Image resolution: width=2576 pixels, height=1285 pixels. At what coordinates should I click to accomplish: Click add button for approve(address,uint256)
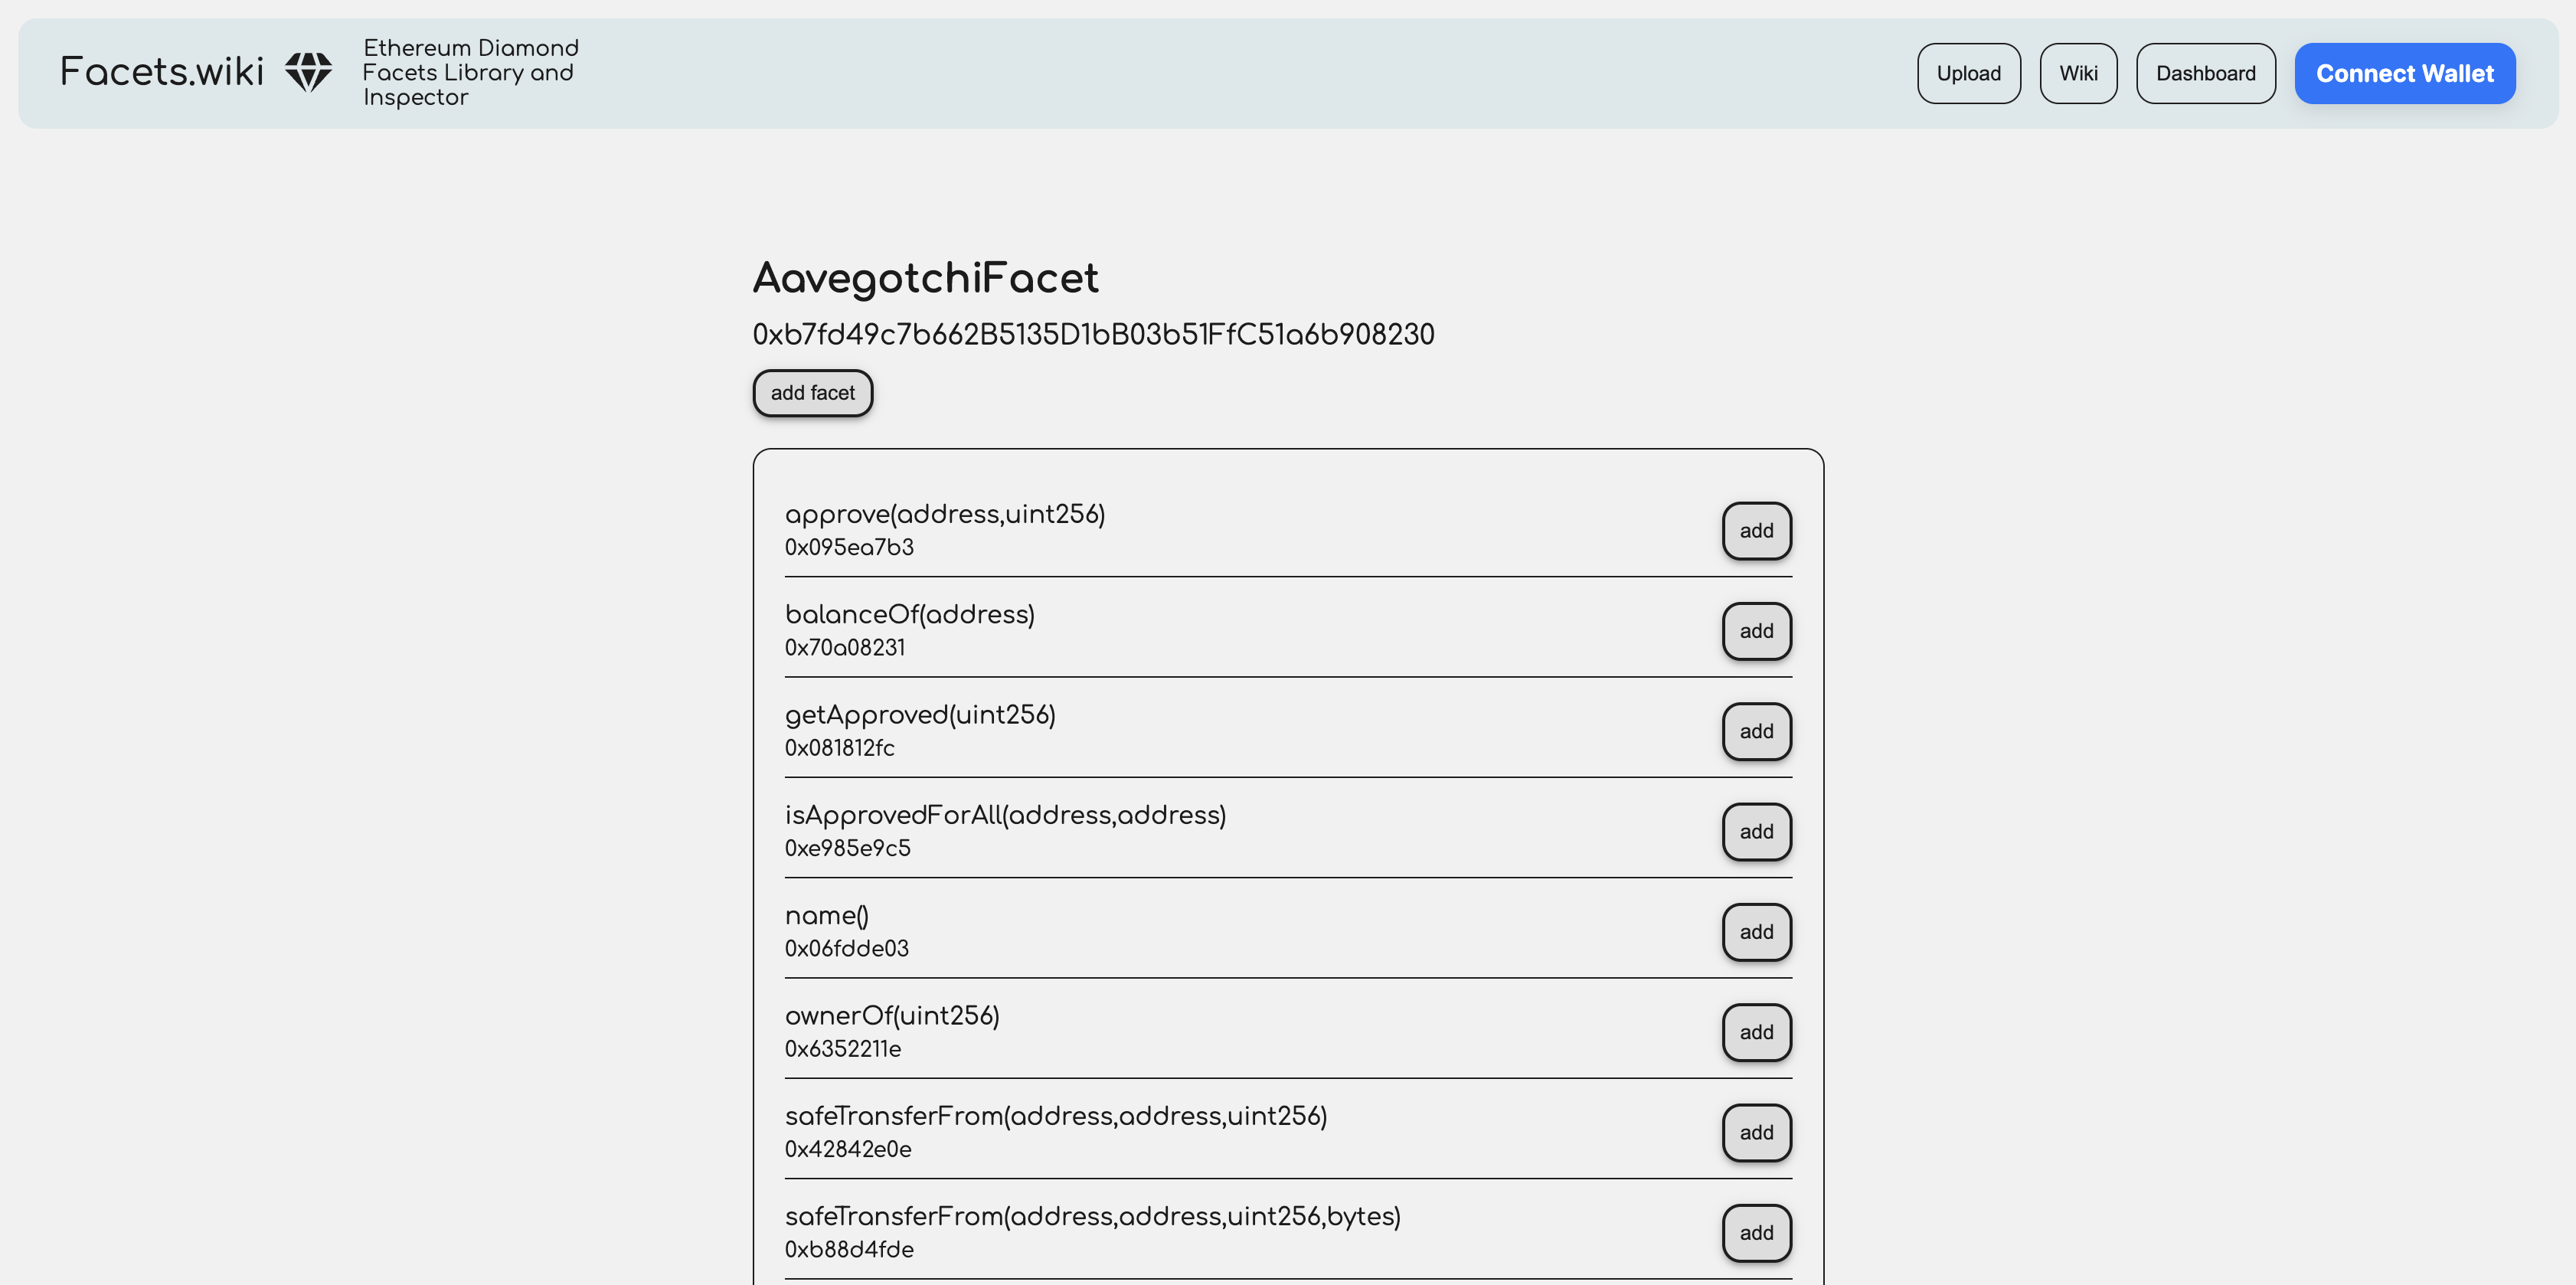(1756, 529)
